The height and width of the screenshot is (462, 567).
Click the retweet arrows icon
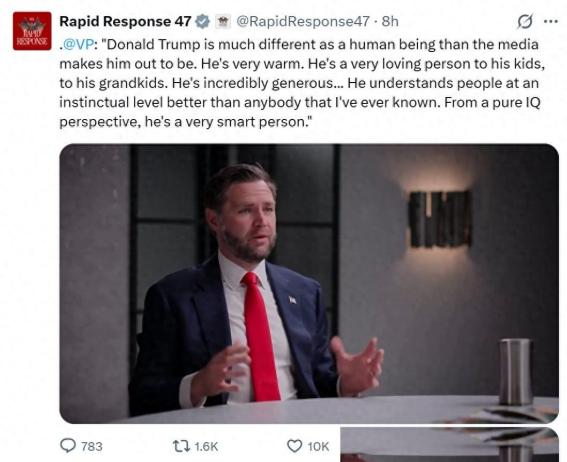tap(182, 446)
